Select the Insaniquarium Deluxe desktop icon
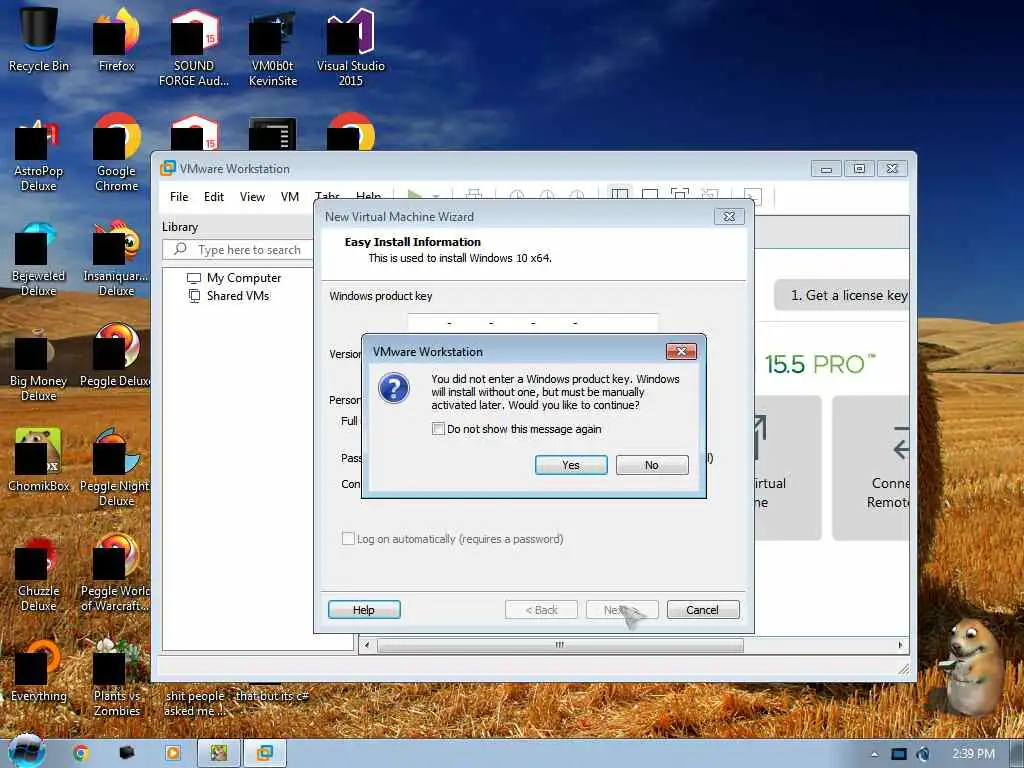The width and height of the screenshot is (1024, 768). pos(116,258)
